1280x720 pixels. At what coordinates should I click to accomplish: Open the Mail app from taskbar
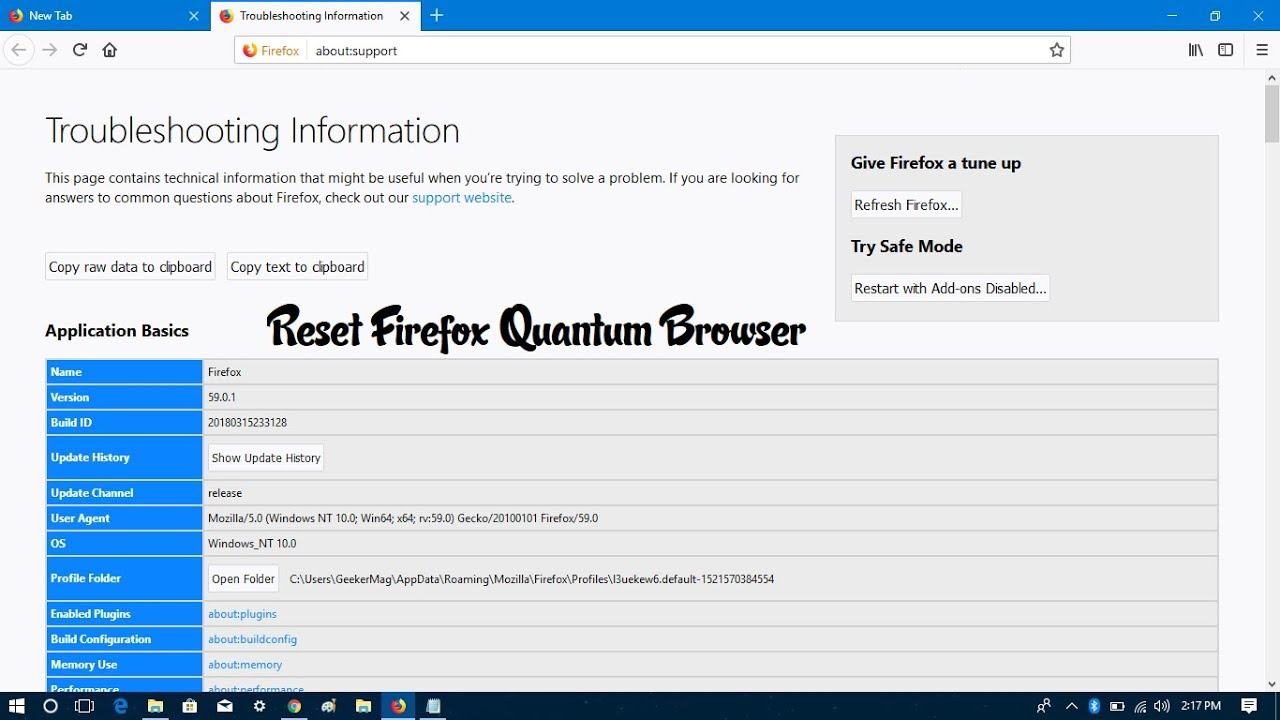tap(225, 706)
